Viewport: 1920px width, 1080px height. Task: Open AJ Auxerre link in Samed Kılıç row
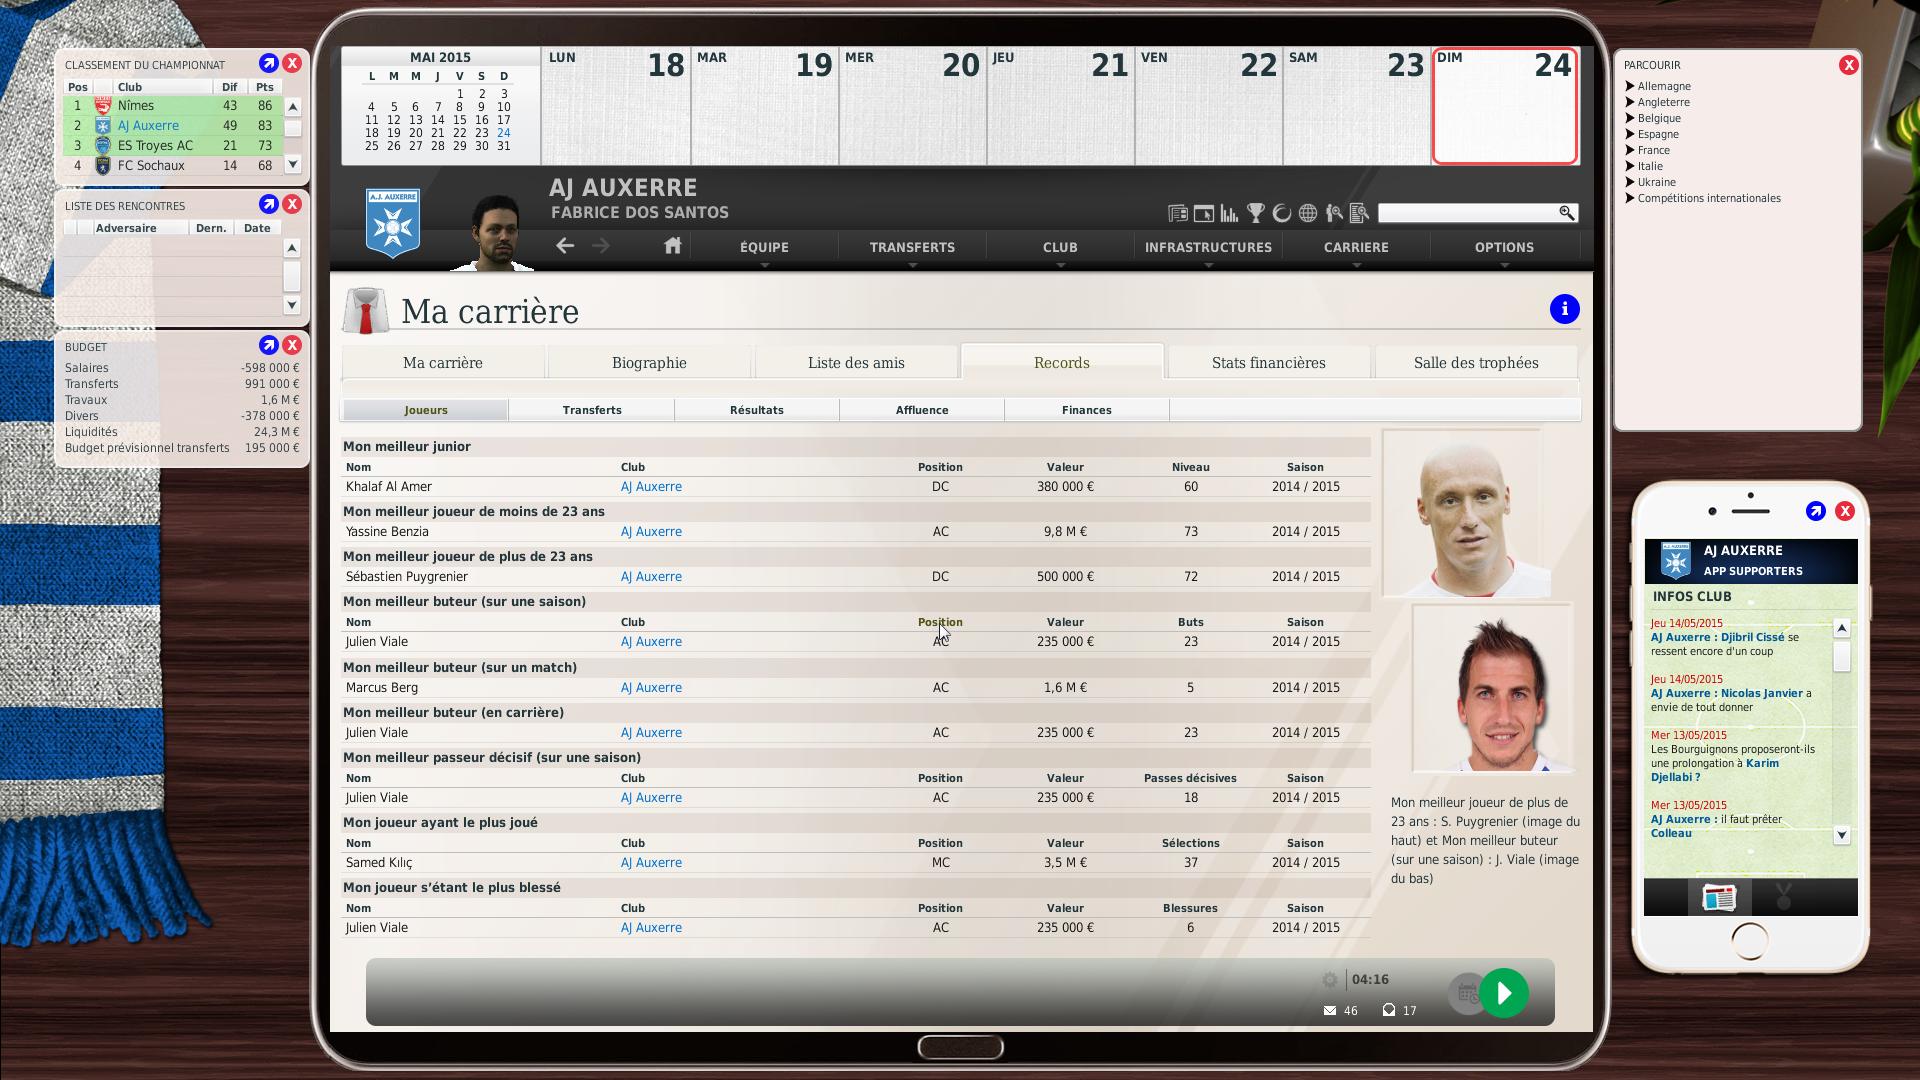pyautogui.click(x=651, y=863)
